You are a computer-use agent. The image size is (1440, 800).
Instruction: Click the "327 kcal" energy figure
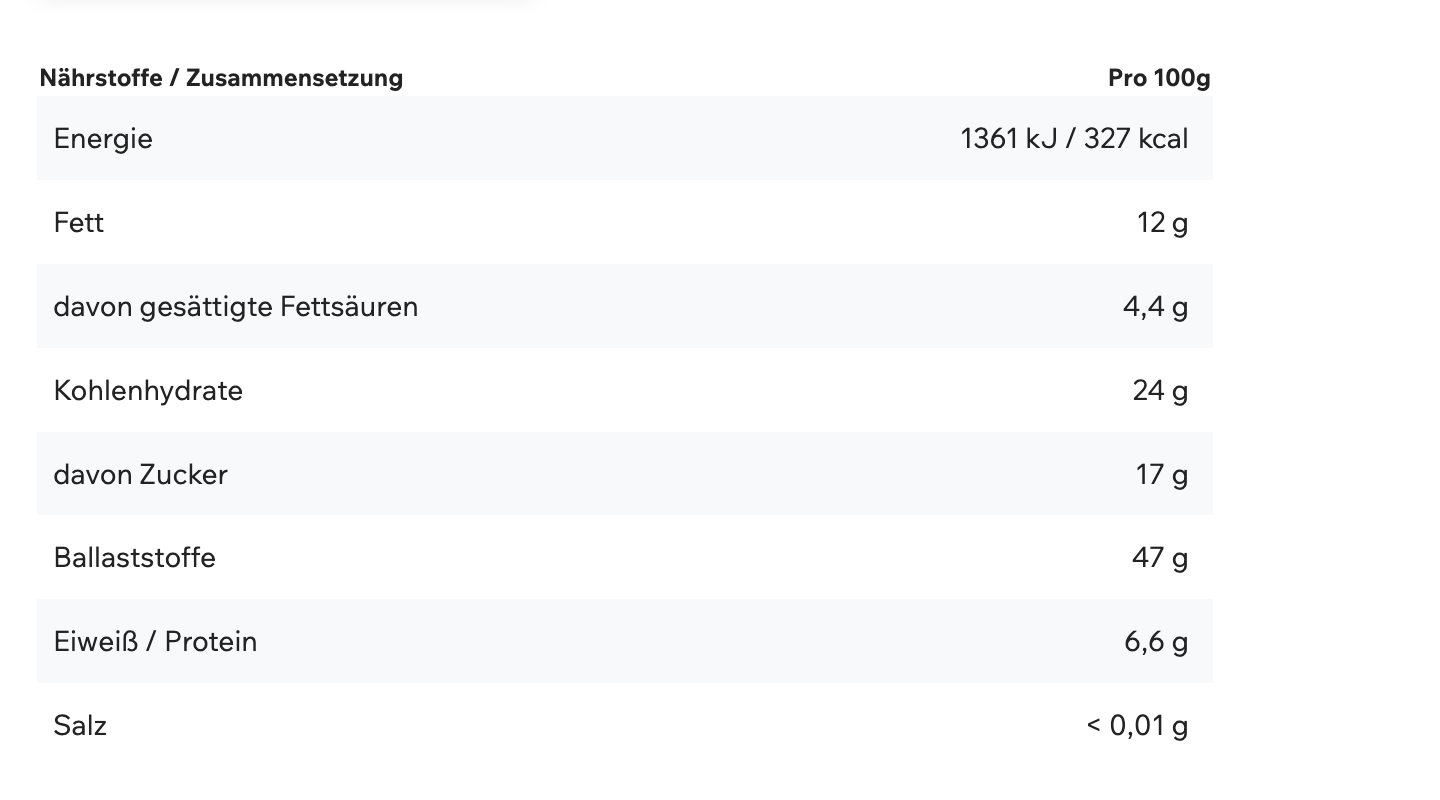pyautogui.click(x=1136, y=139)
